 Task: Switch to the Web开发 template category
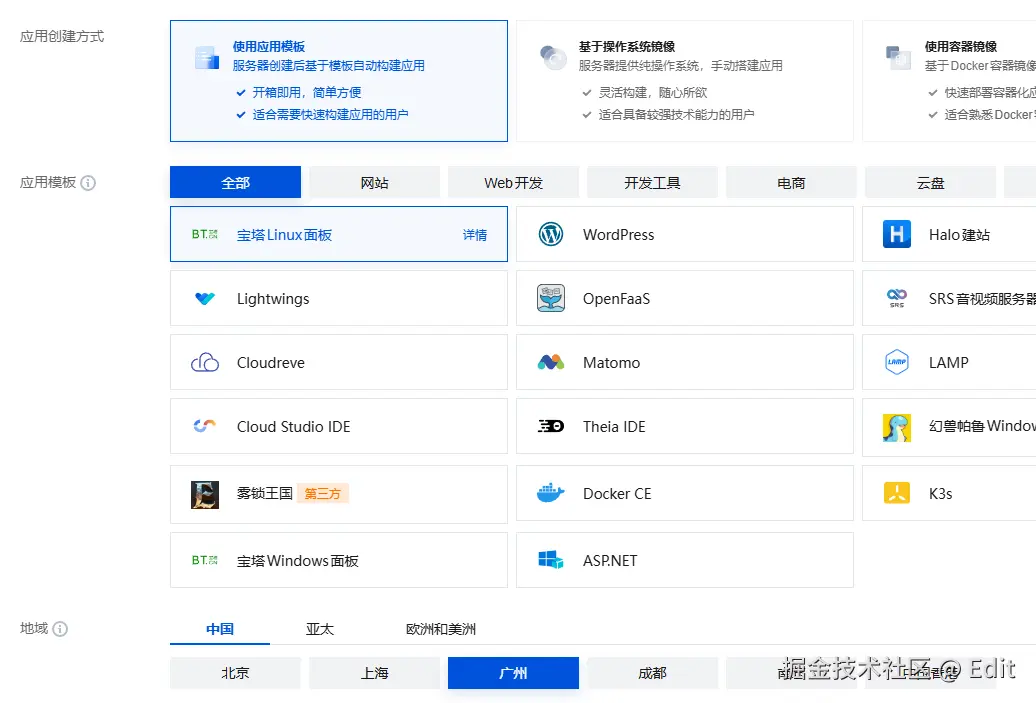(x=513, y=182)
